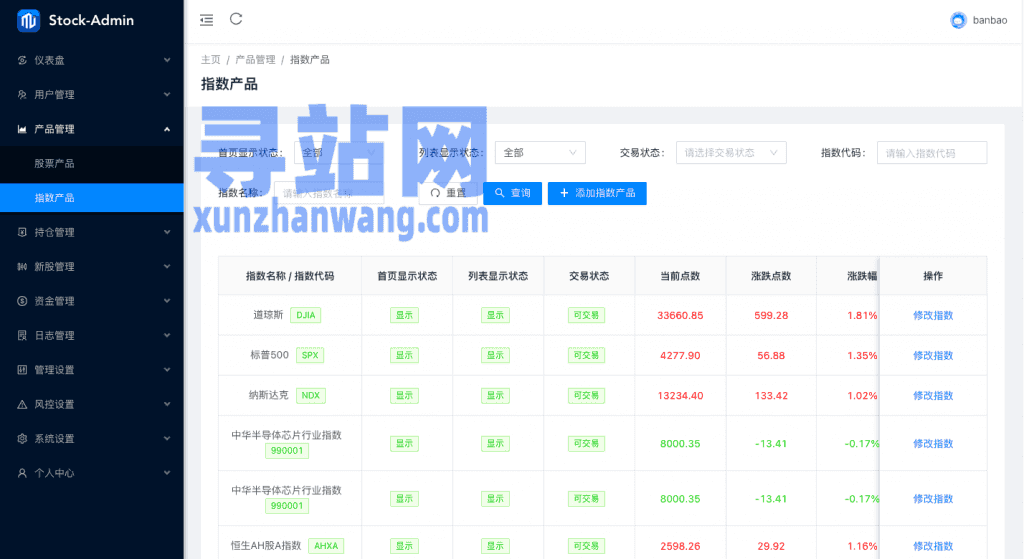Click the AHXA code tag
This screenshot has height=559, width=1024.
click(326, 546)
